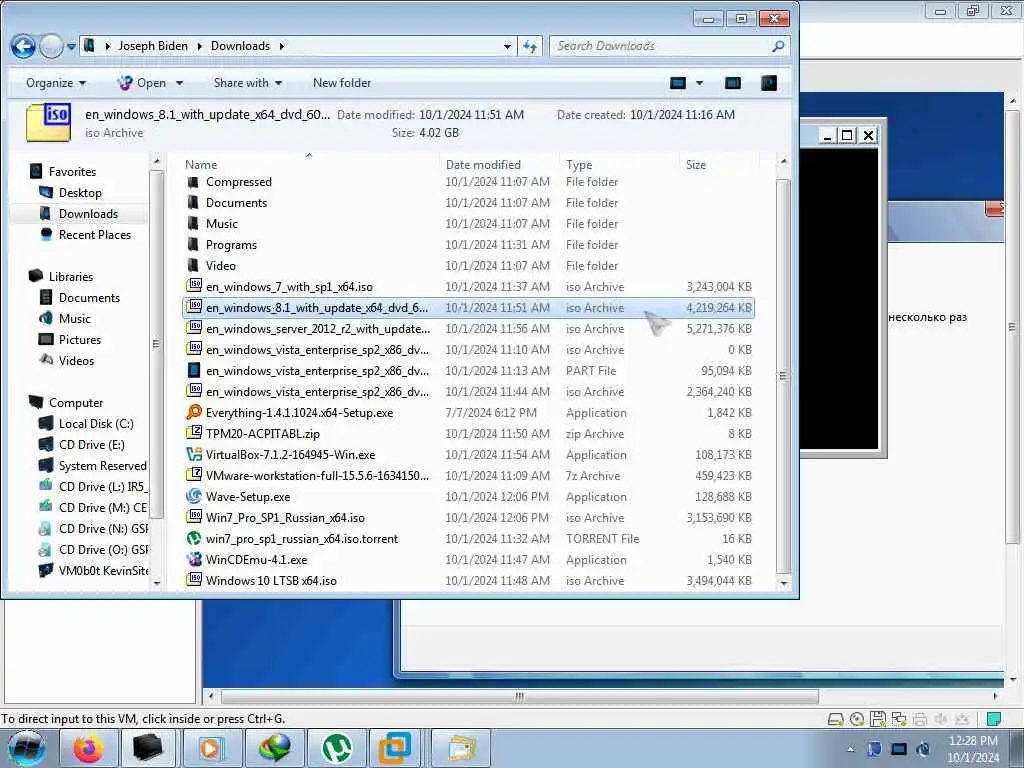This screenshot has height=768, width=1024.
Task: Select the Video folder
Action: [x=220, y=266]
